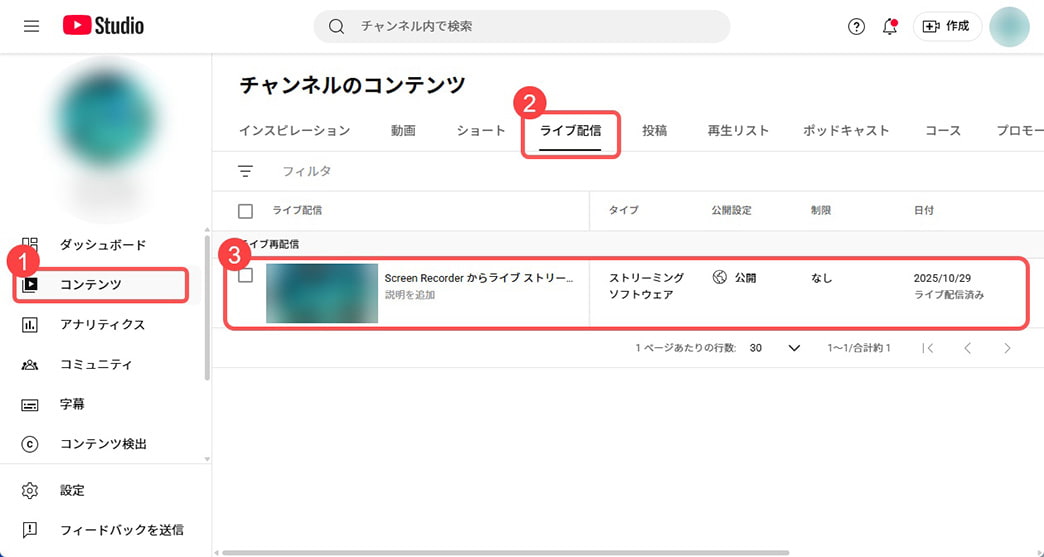
Task: Open the hamburger navigation menu
Action: coord(31,27)
